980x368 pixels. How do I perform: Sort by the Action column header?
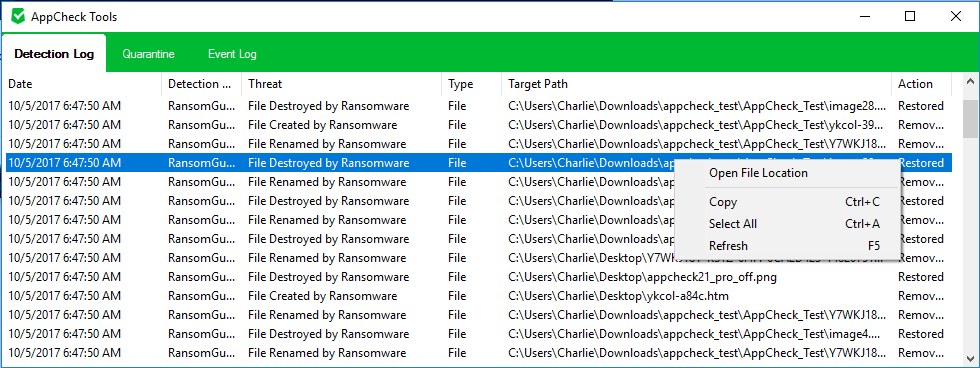pos(922,84)
